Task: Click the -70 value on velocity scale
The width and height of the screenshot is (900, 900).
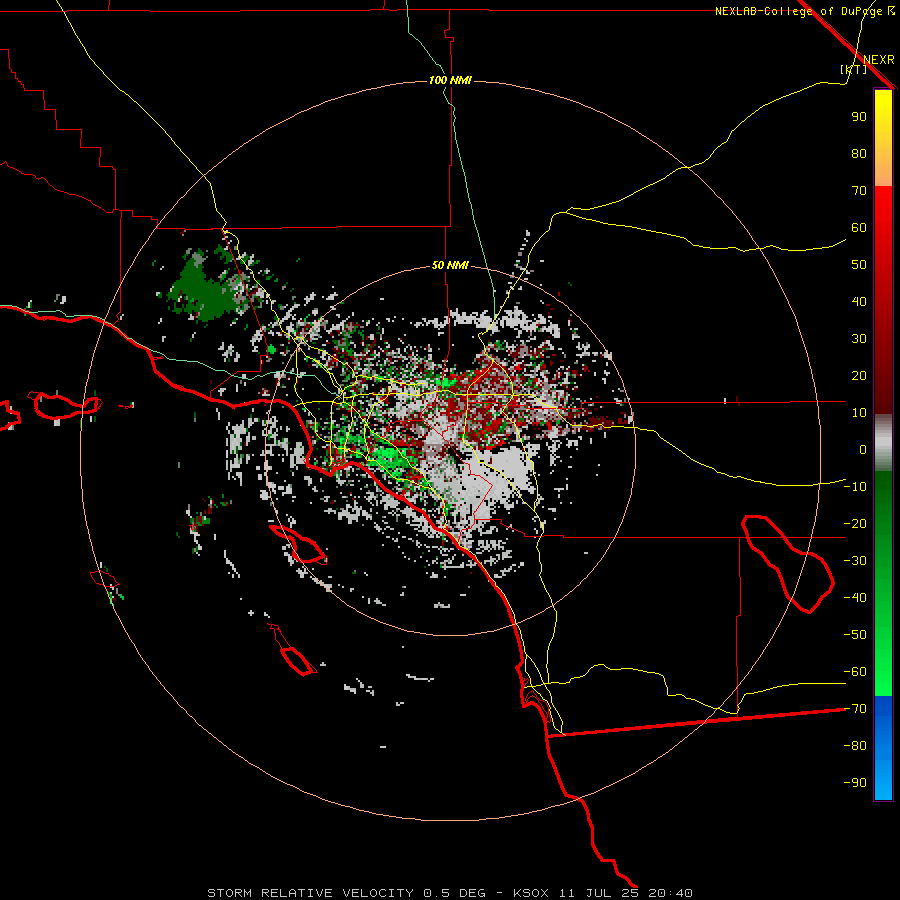Action: (x=855, y=709)
